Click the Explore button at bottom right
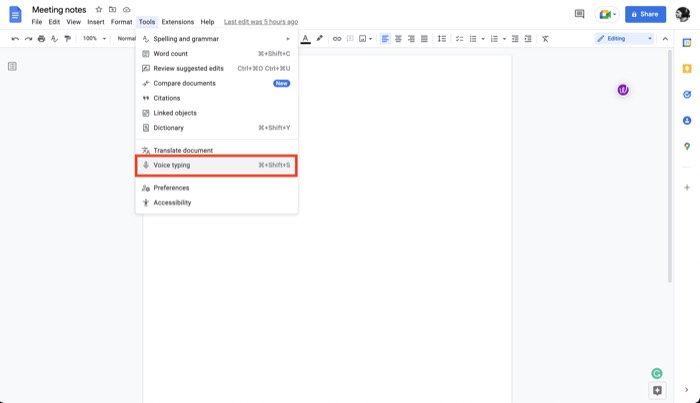This screenshot has width=700, height=403. click(657, 391)
